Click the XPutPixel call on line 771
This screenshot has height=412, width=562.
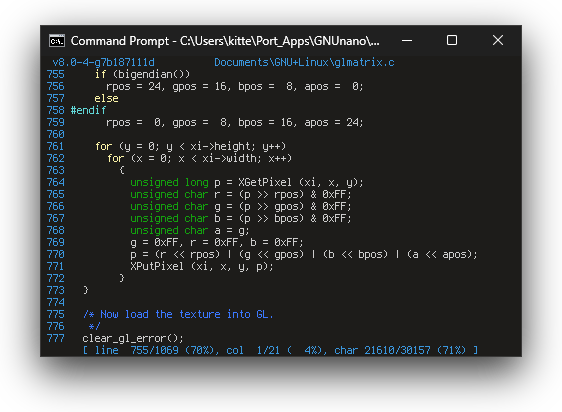coord(201,266)
